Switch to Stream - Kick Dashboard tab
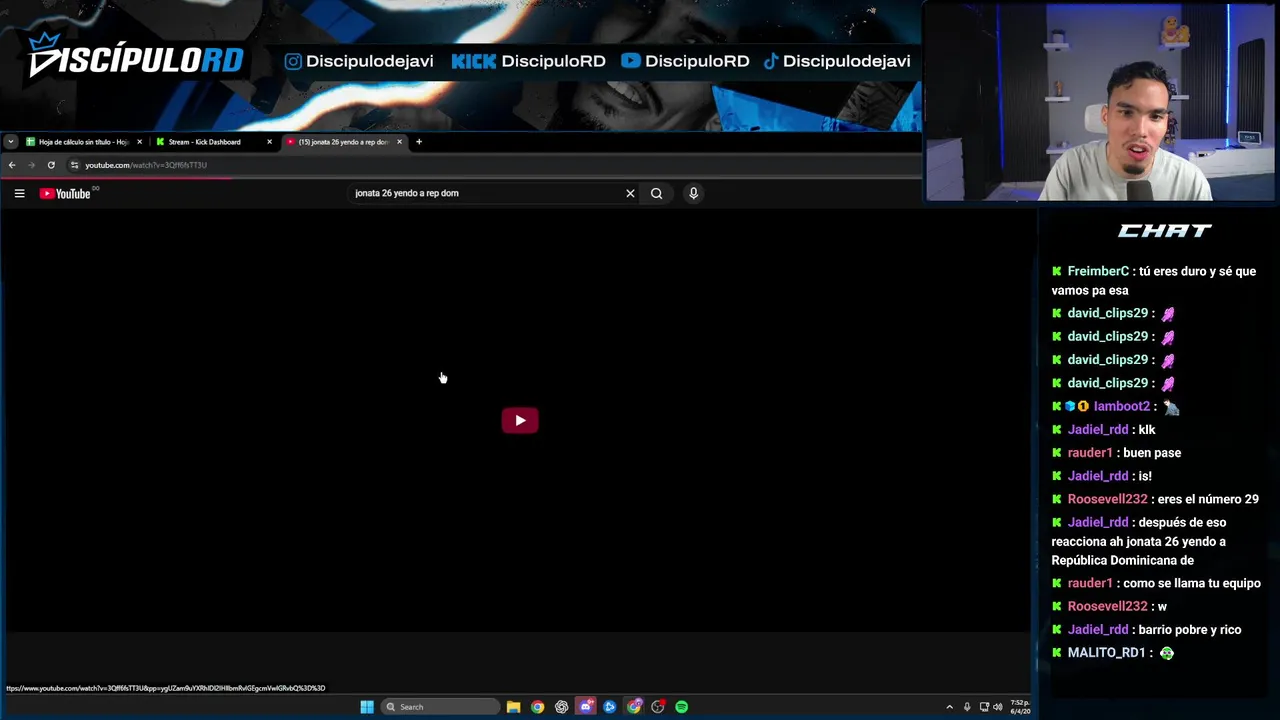 [212, 142]
